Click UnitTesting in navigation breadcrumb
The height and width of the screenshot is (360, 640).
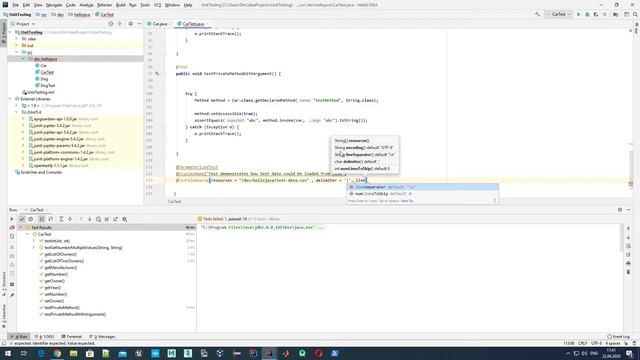tap(20, 15)
